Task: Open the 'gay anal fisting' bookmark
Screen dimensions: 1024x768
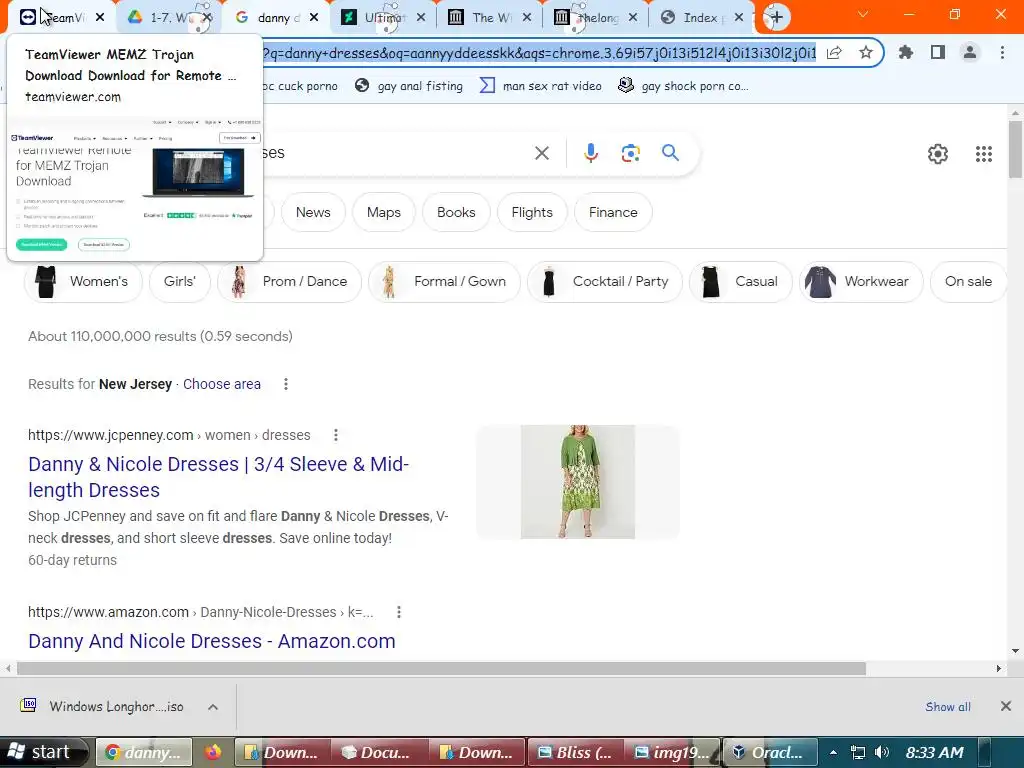Action: tap(409, 86)
